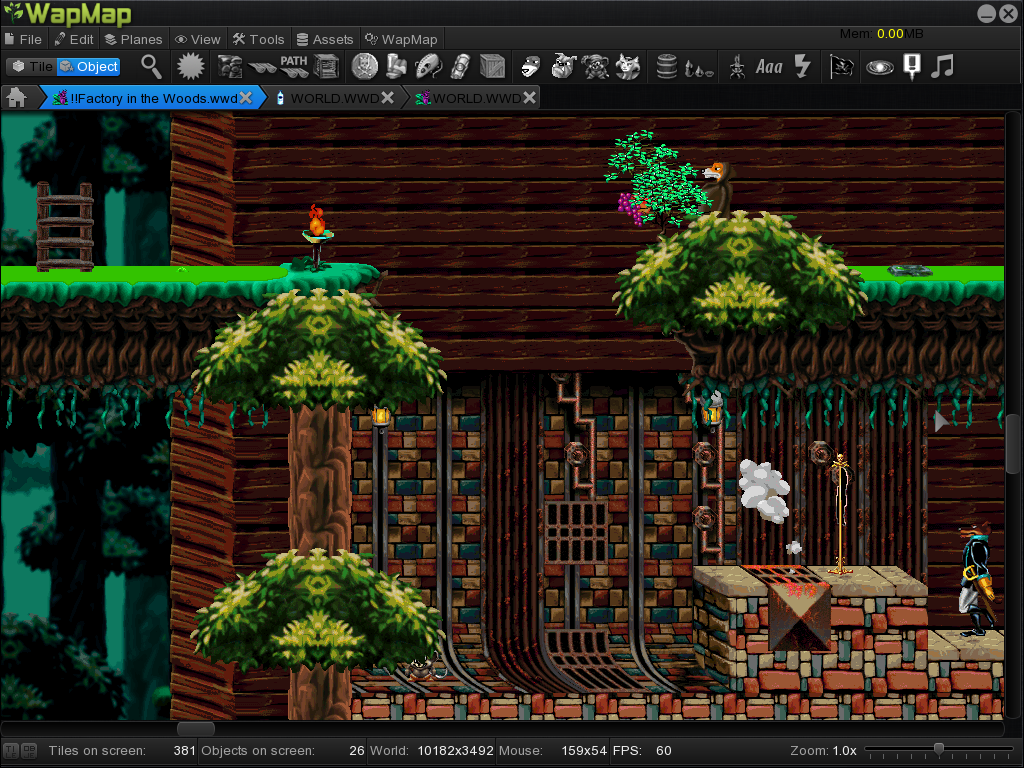Click the magnifying glass search tool
The width and height of the screenshot is (1024, 768).
(152, 67)
